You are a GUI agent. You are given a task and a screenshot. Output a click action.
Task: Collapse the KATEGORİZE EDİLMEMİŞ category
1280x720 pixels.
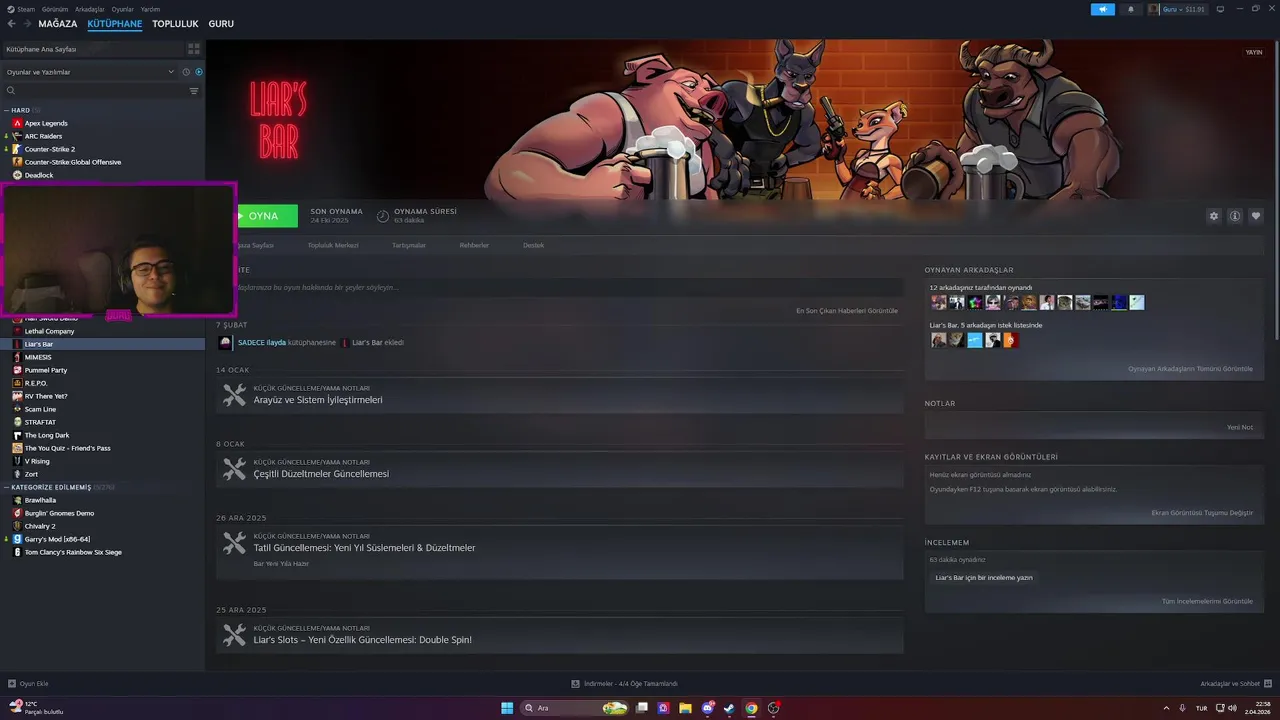pyautogui.click(x=6, y=487)
